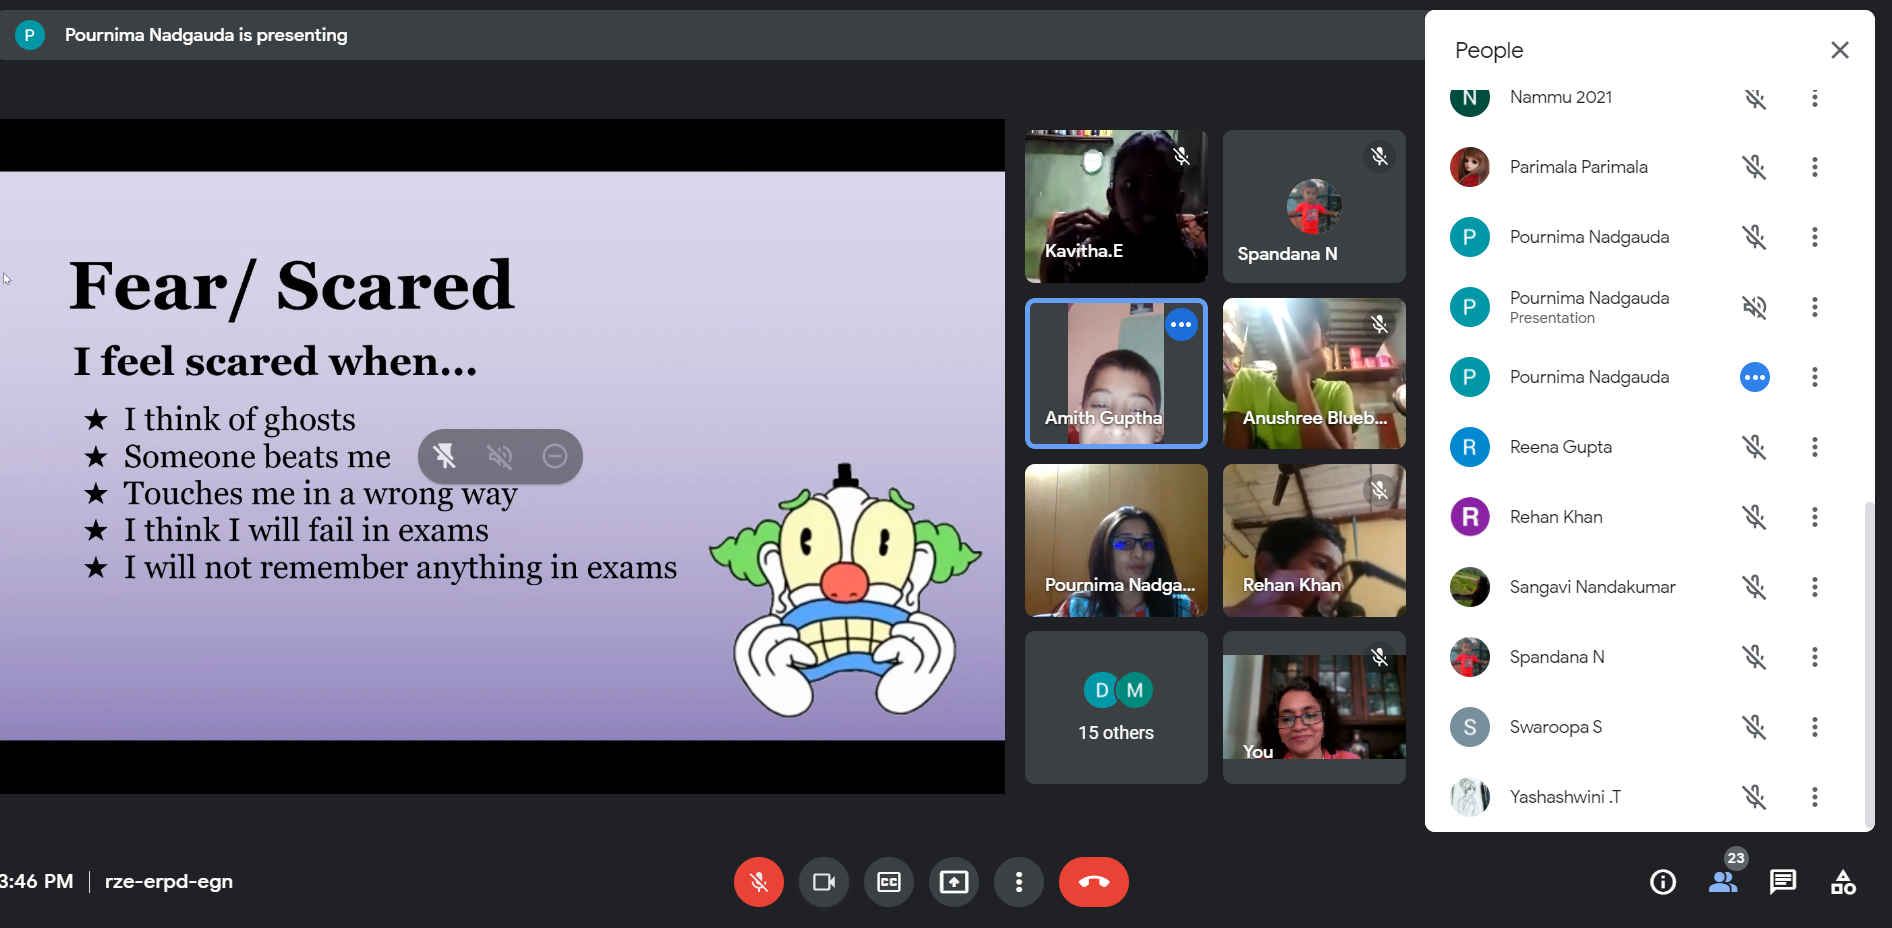
Task: Select the Amith Guptha video tile
Action: [x=1116, y=373]
